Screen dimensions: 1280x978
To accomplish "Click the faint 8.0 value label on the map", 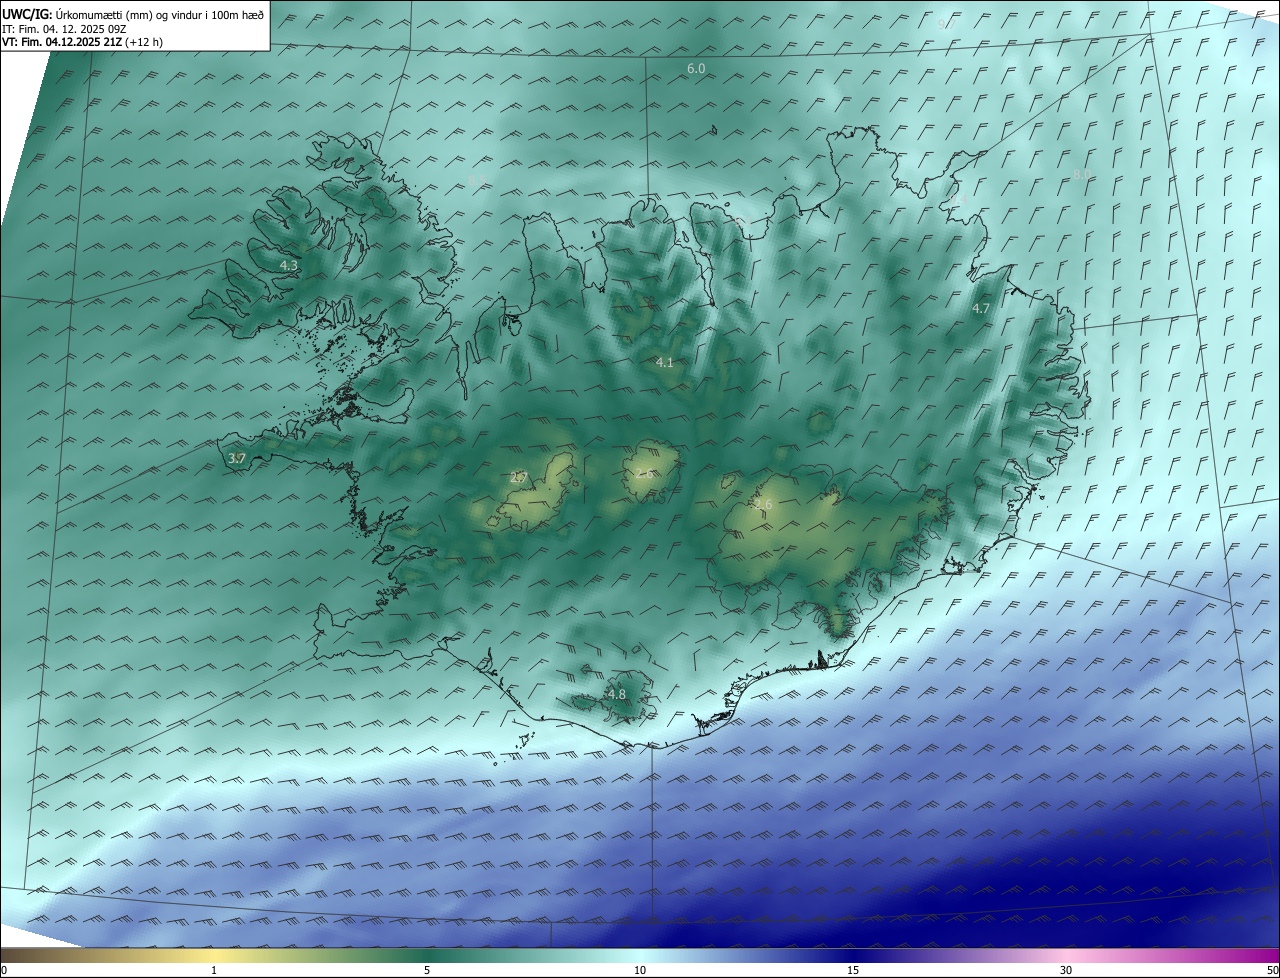I will (1082, 174).
